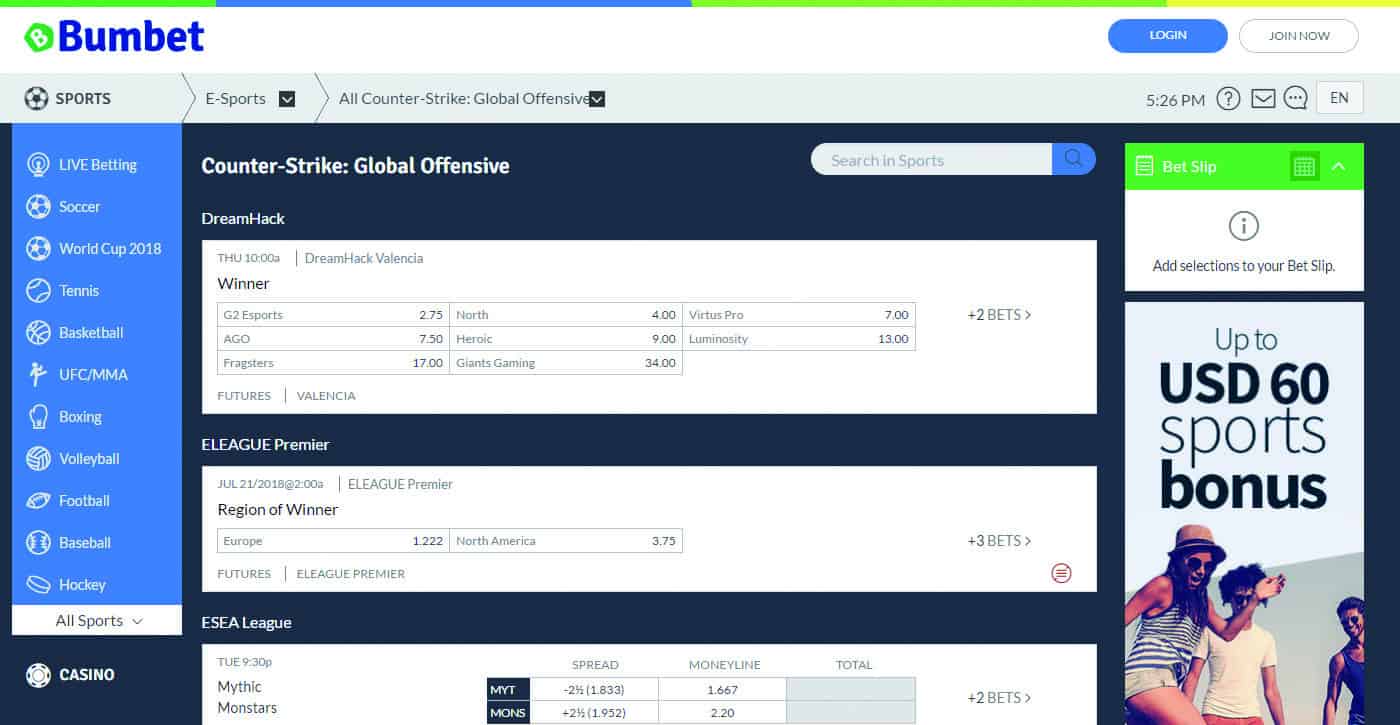1400x725 pixels.
Task: Bet on Giants Gaming at 34.00
Action: coord(566,363)
